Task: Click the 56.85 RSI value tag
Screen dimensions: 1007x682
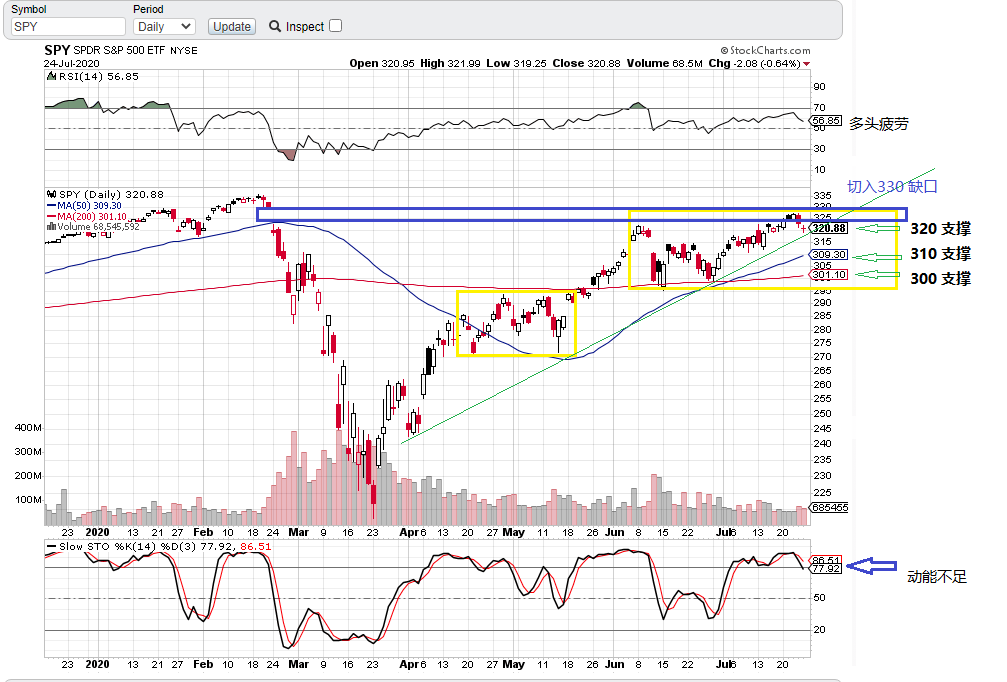Action: click(826, 121)
